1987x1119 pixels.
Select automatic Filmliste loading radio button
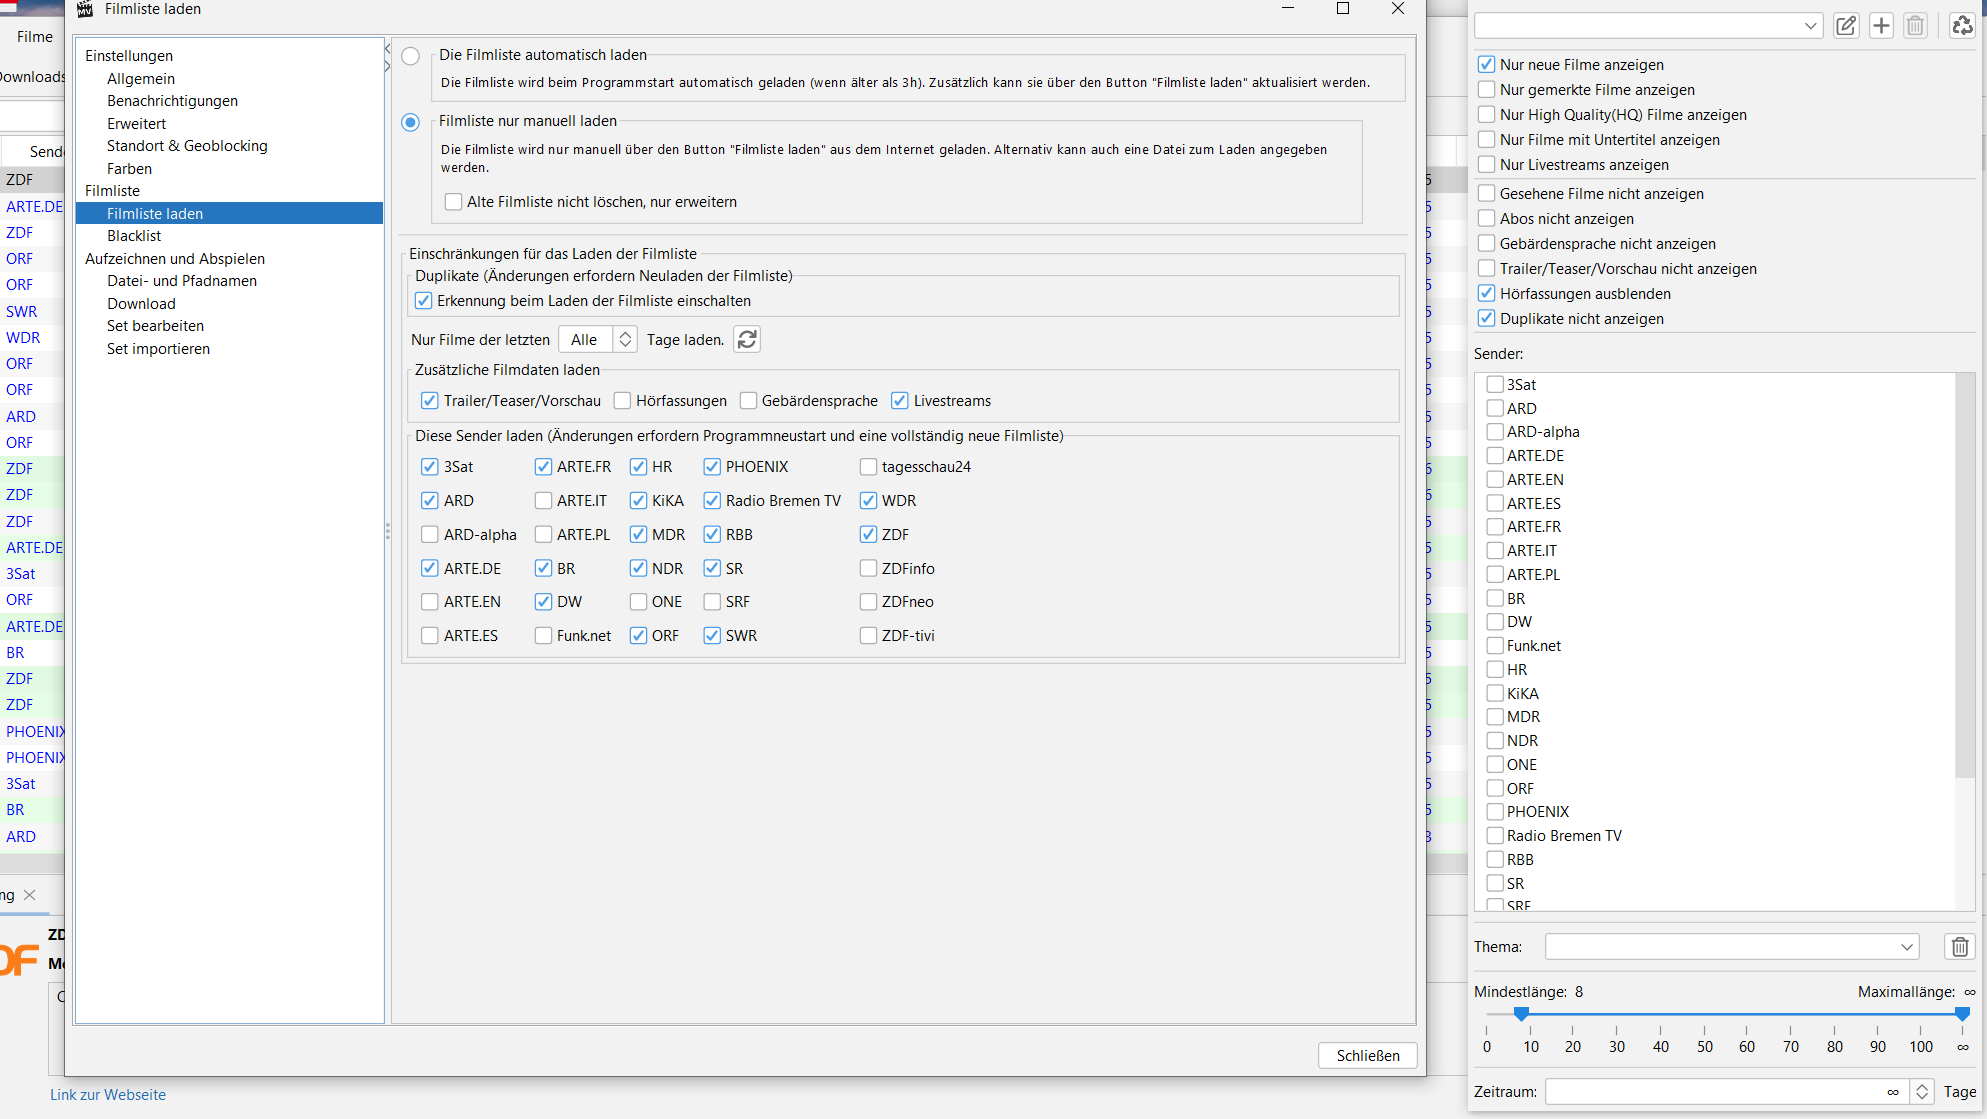(410, 56)
